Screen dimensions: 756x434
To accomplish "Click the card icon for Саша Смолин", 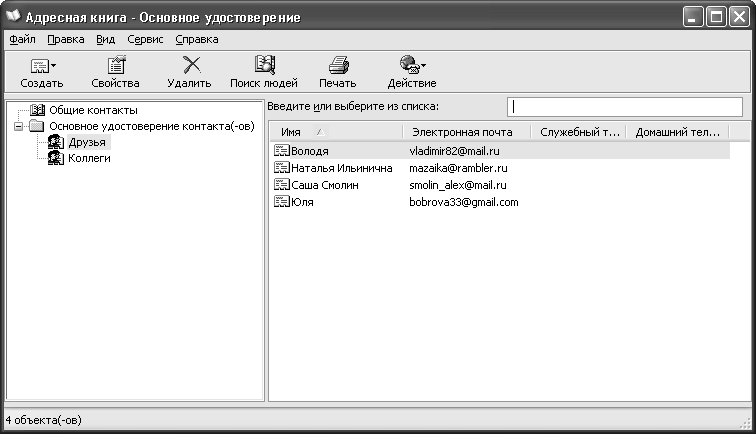I will click(x=282, y=184).
